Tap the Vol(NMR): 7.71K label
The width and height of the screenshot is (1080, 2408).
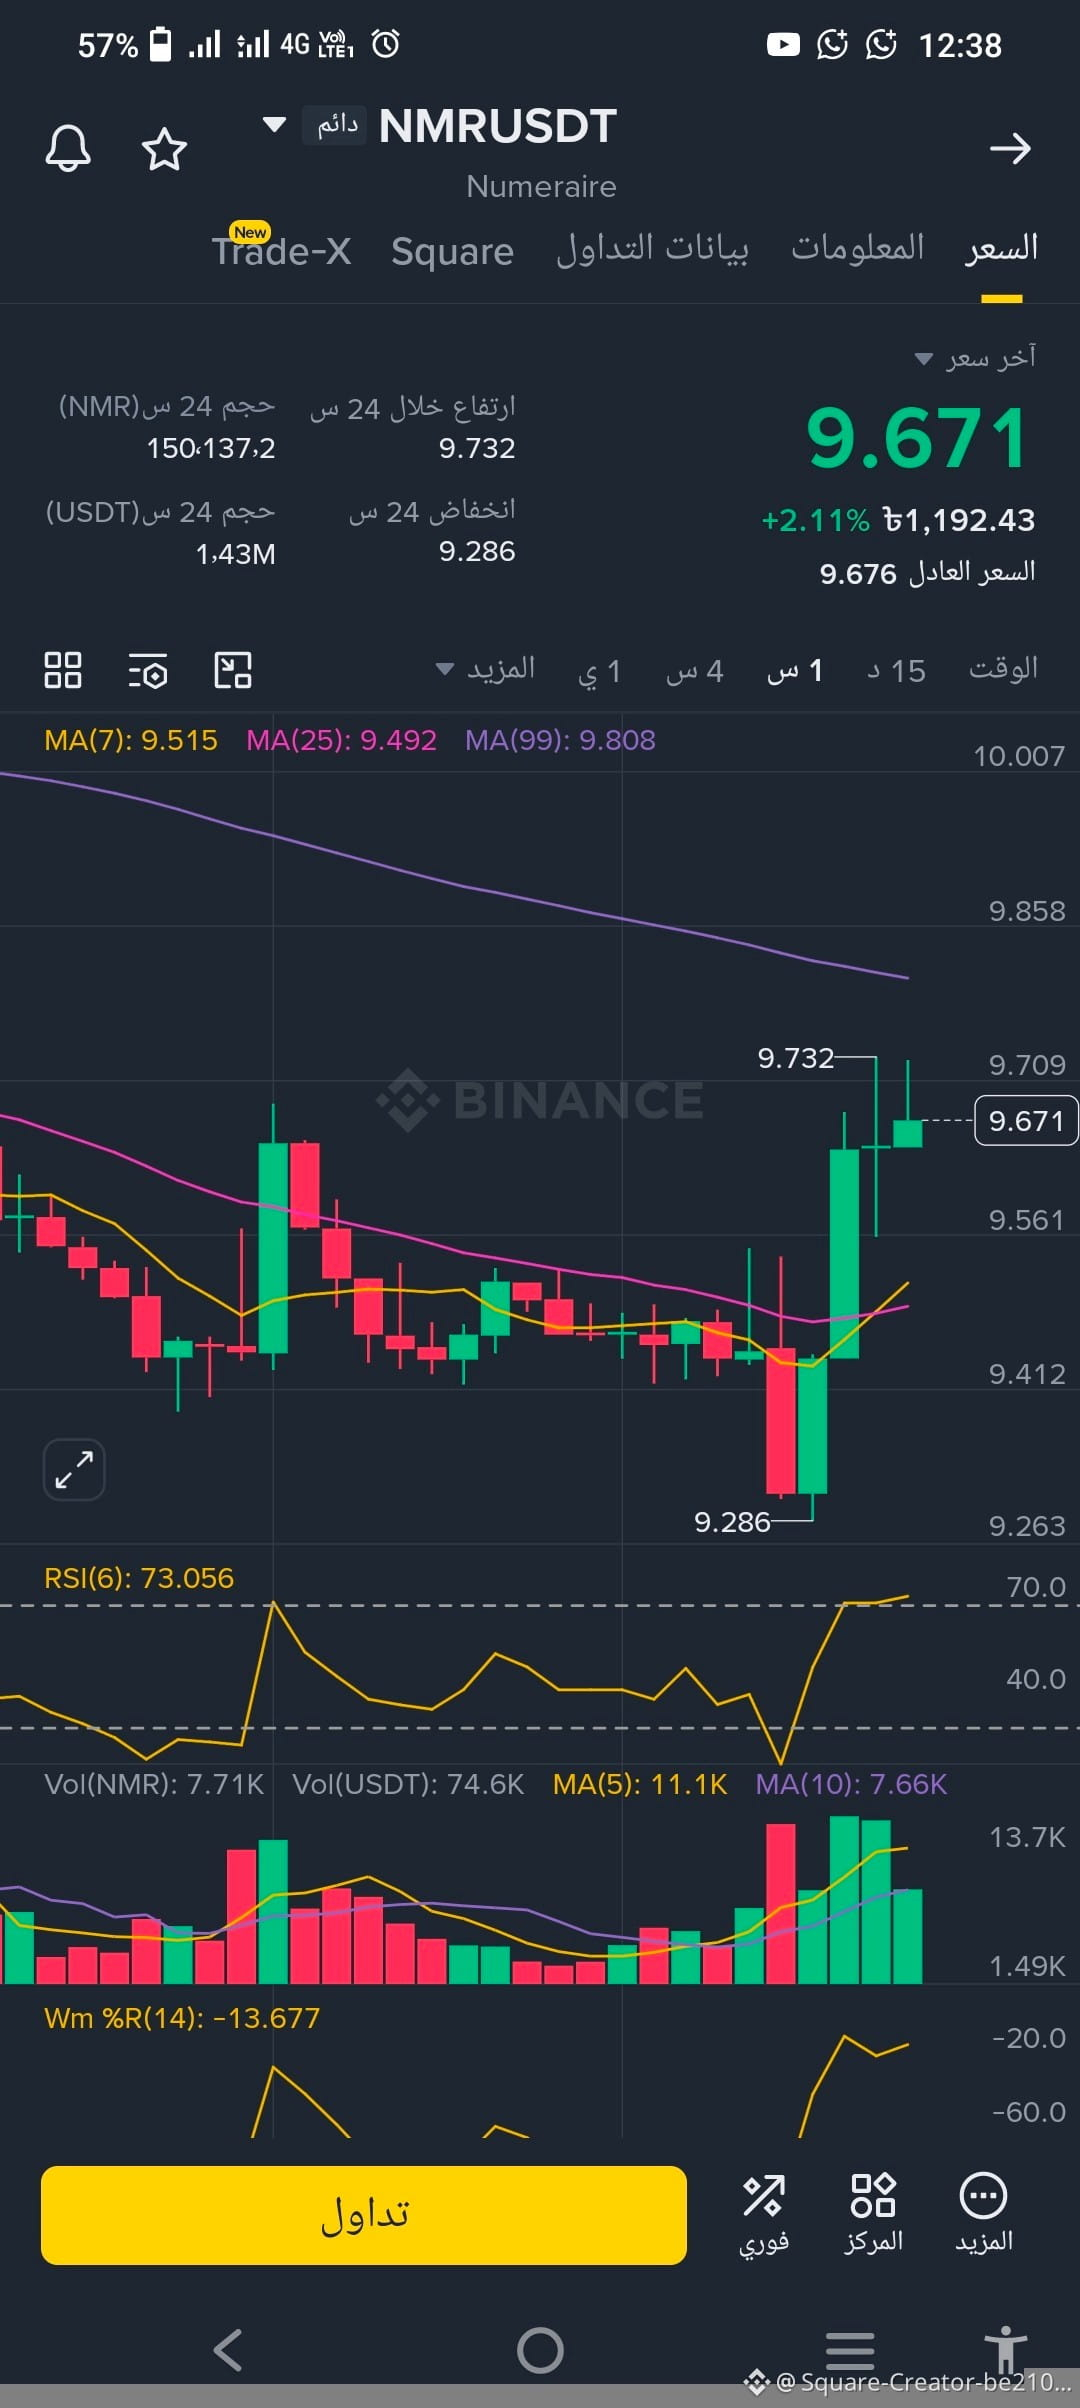click(x=154, y=1784)
